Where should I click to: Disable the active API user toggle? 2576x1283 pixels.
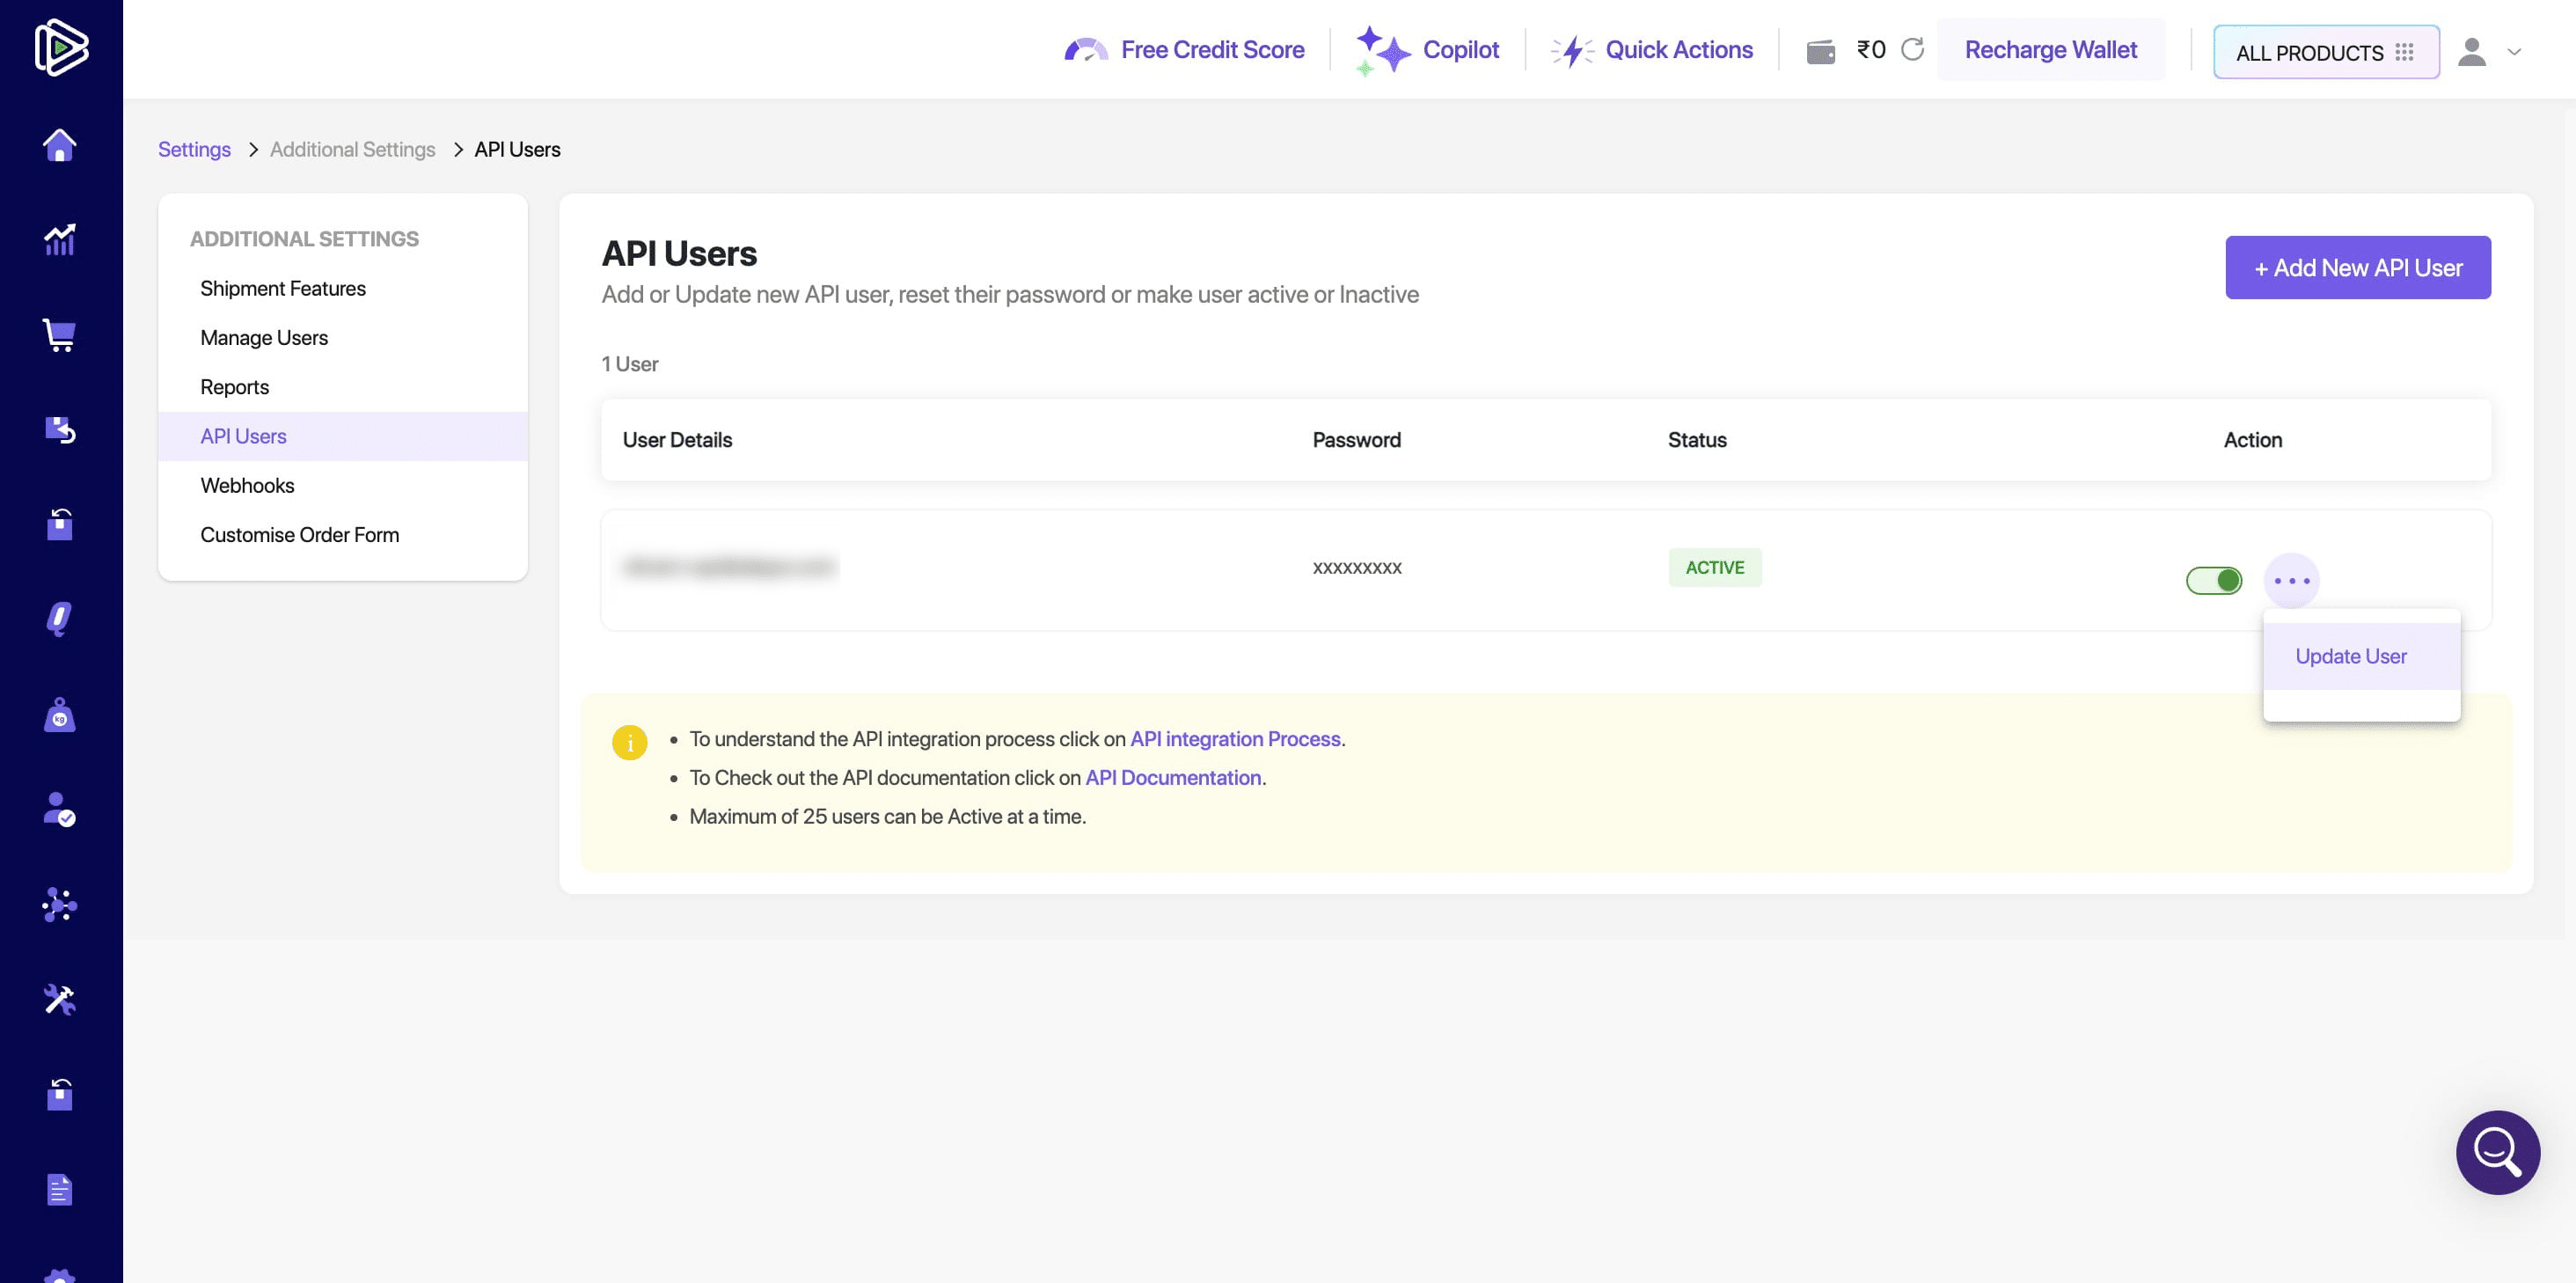pyautogui.click(x=2213, y=580)
